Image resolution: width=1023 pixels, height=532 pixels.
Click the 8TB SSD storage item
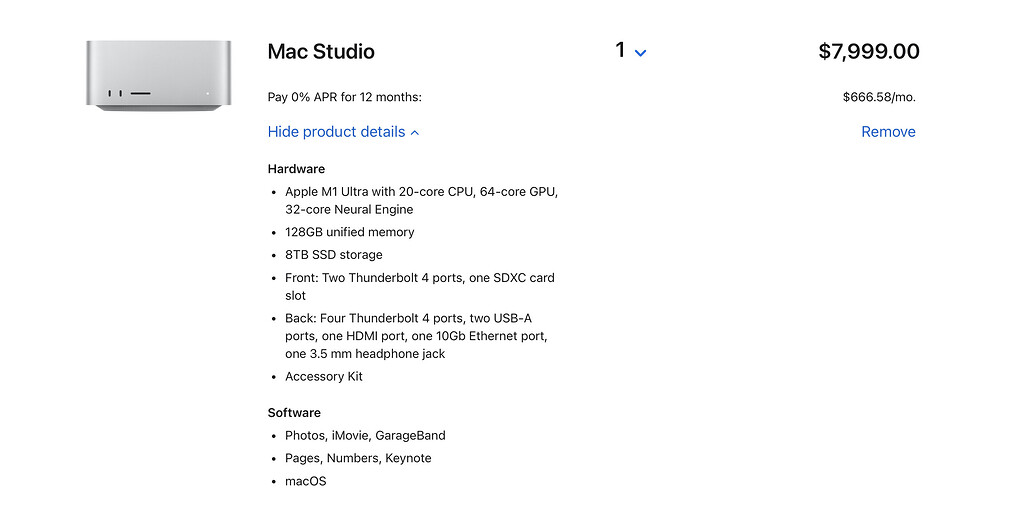[x=333, y=255]
